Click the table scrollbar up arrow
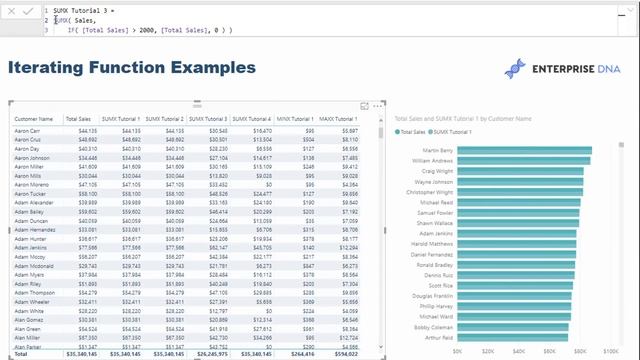 [381, 120]
